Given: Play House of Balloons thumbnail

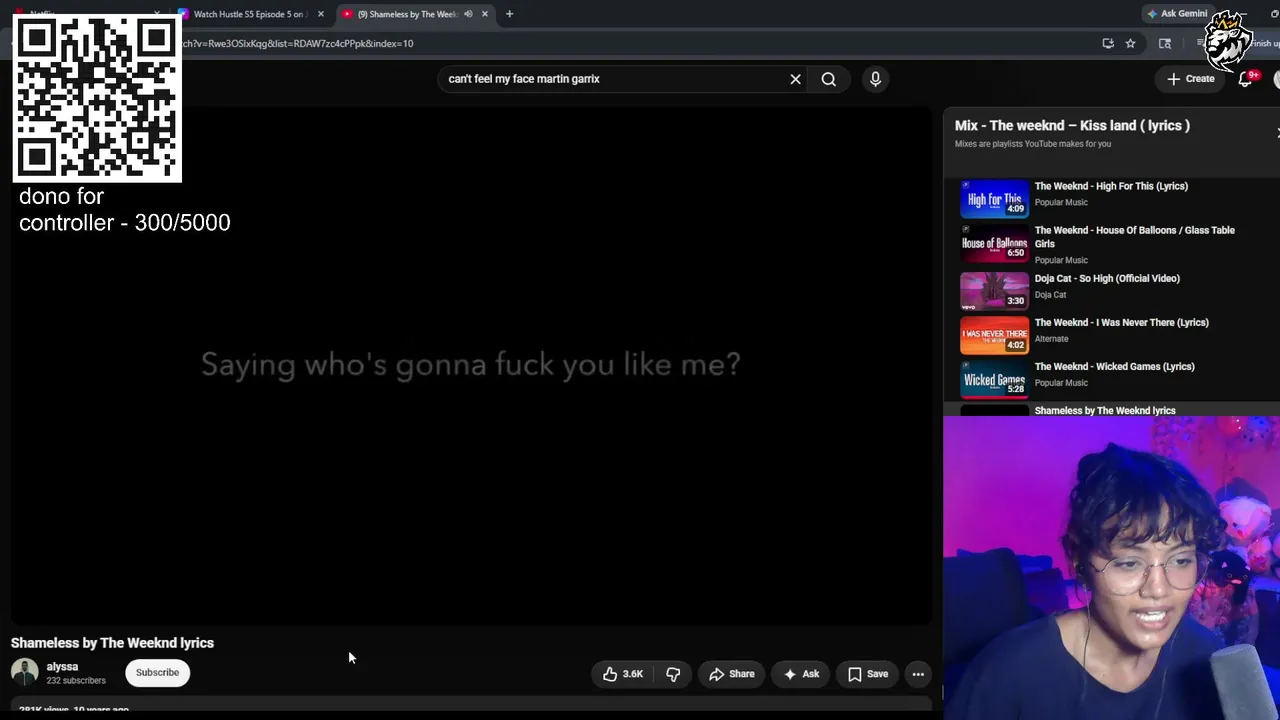Looking at the screenshot, I should [x=994, y=243].
